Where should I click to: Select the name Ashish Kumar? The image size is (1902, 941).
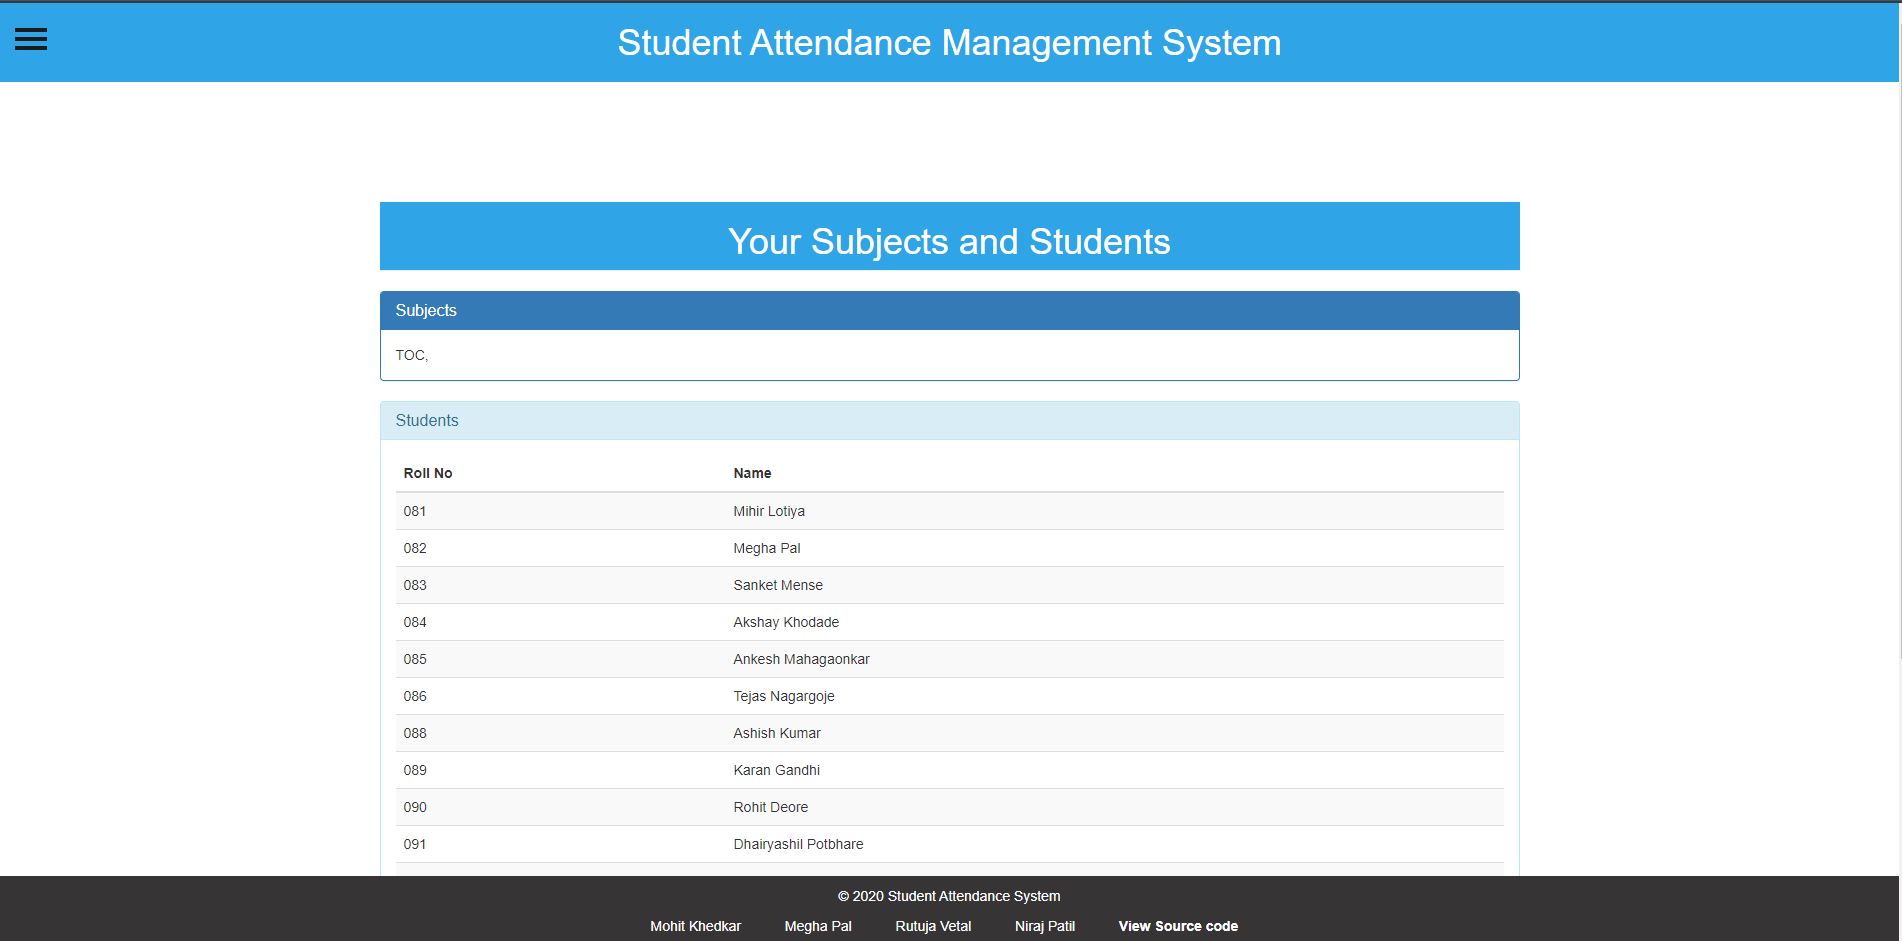[x=777, y=733]
